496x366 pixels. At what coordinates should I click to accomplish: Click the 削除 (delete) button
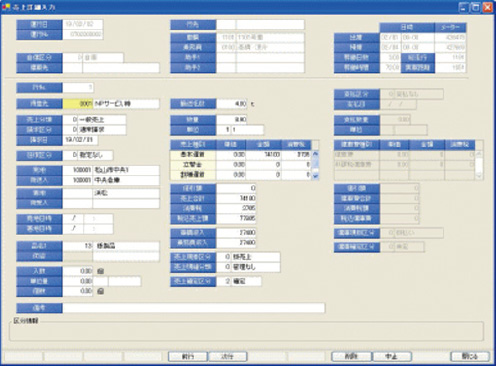click(x=351, y=356)
